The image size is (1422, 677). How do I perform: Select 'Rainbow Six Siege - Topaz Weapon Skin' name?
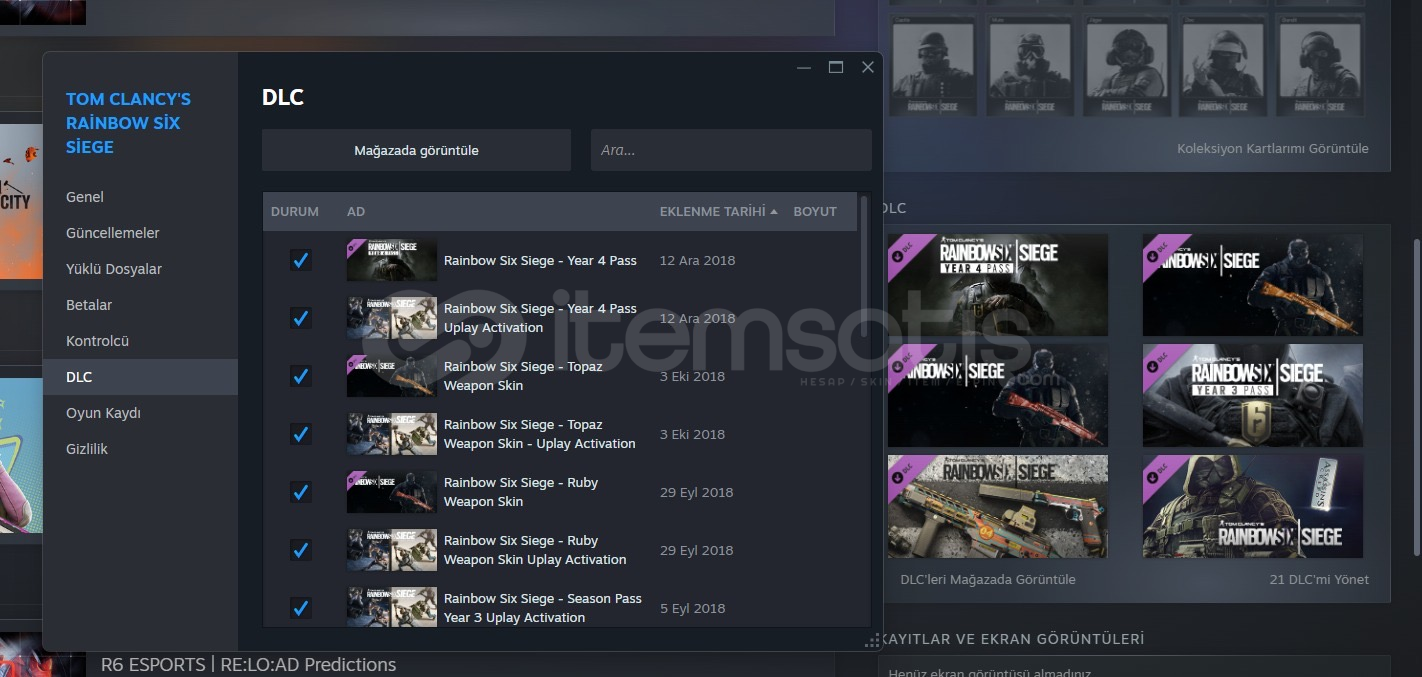523,376
